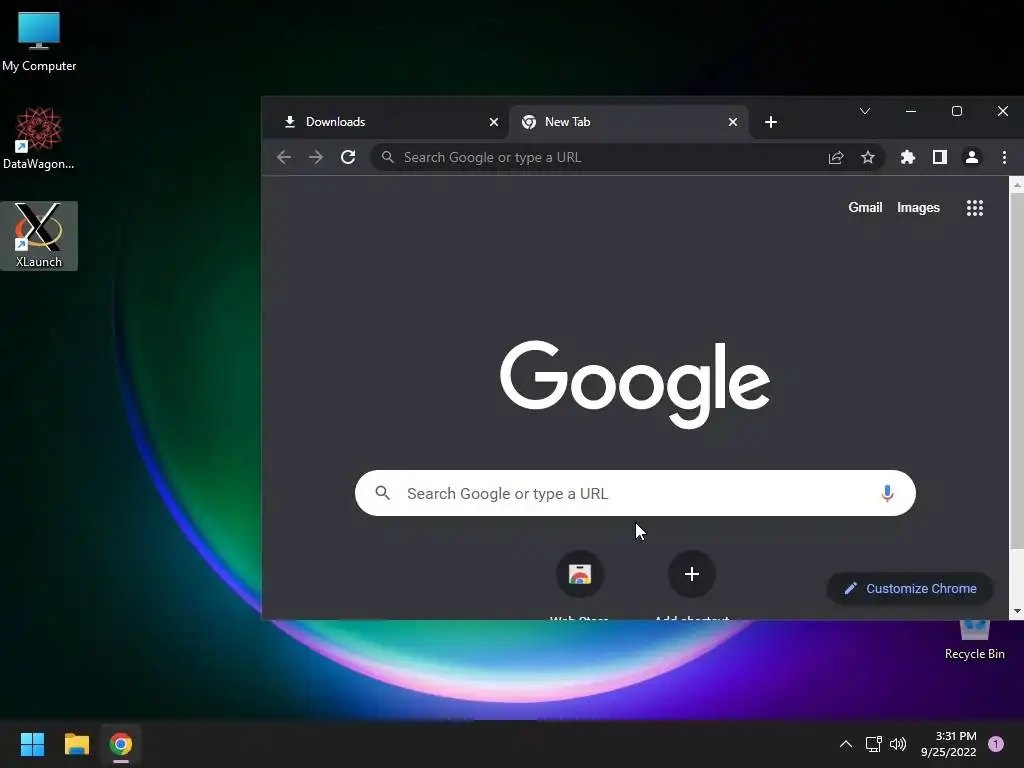Screen dimensions: 1024x768
Task: Open the Gmail link
Action: [865, 208]
